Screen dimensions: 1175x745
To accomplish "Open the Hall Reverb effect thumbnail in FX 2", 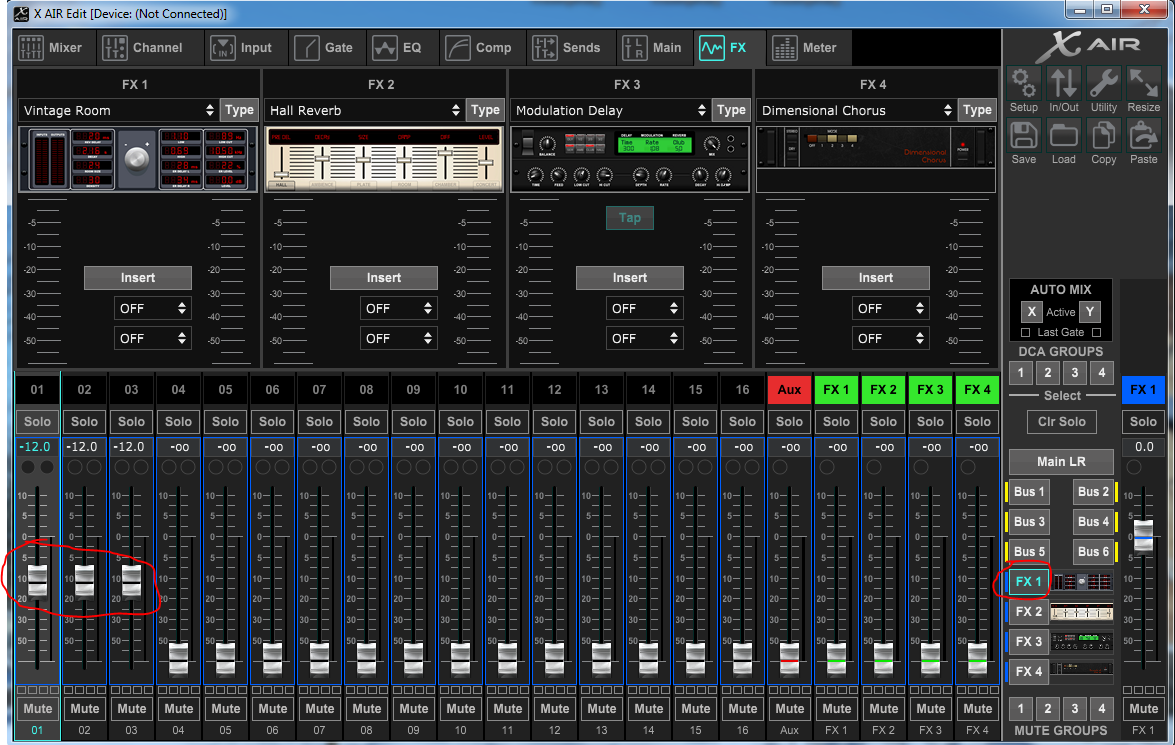I will click(x=384, y=159).
